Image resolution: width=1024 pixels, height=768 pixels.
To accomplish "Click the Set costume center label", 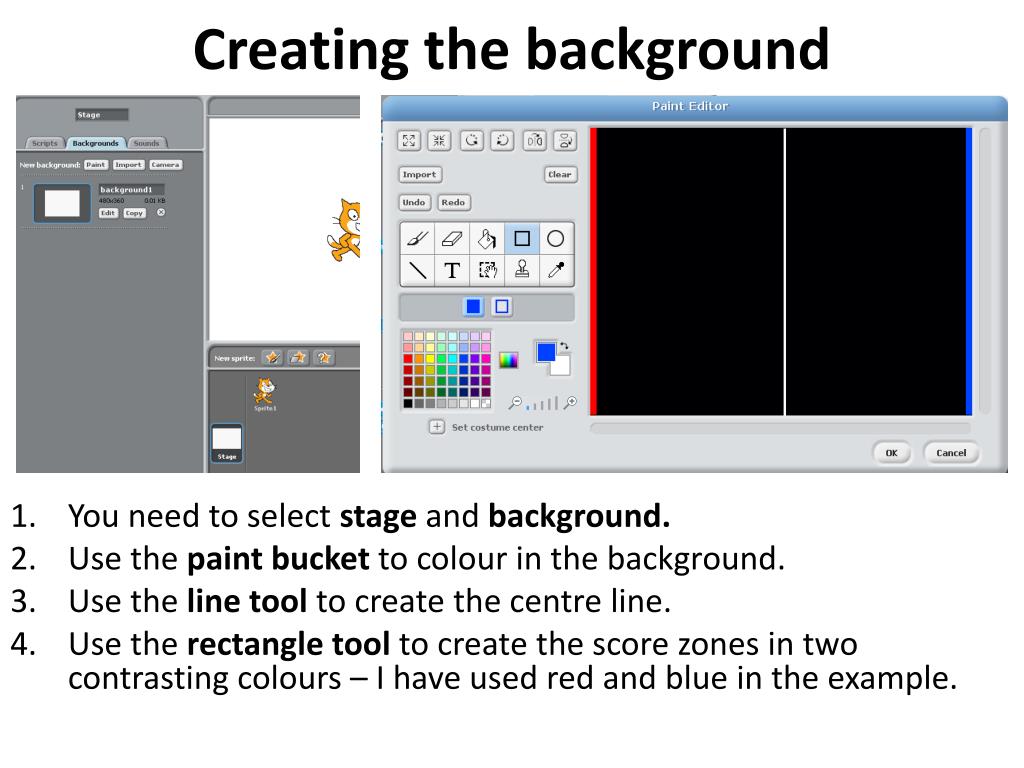I will click(498, 428).
